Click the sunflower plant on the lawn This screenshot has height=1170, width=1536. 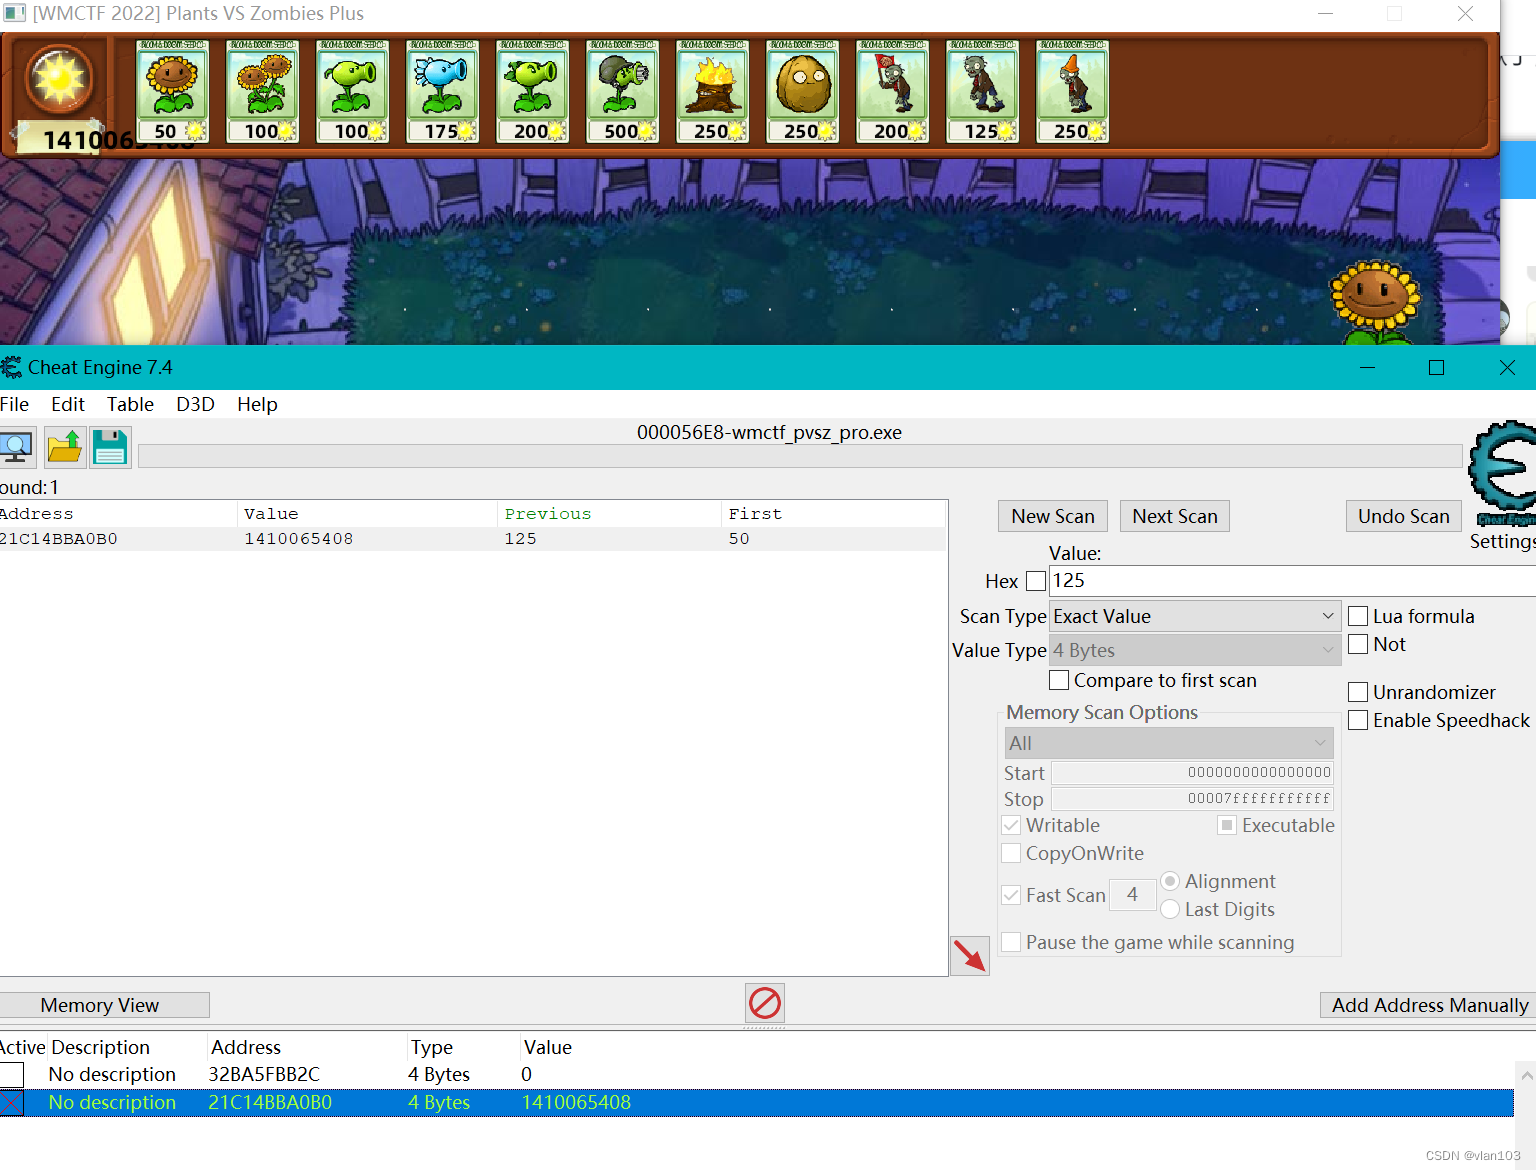[x=1375, y=303]
